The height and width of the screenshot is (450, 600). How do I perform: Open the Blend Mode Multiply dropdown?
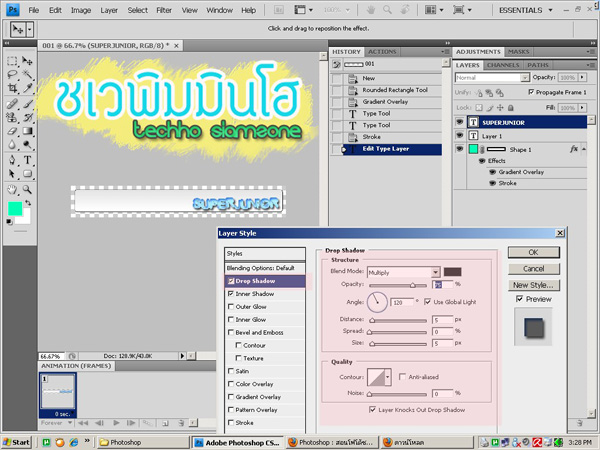435,272
